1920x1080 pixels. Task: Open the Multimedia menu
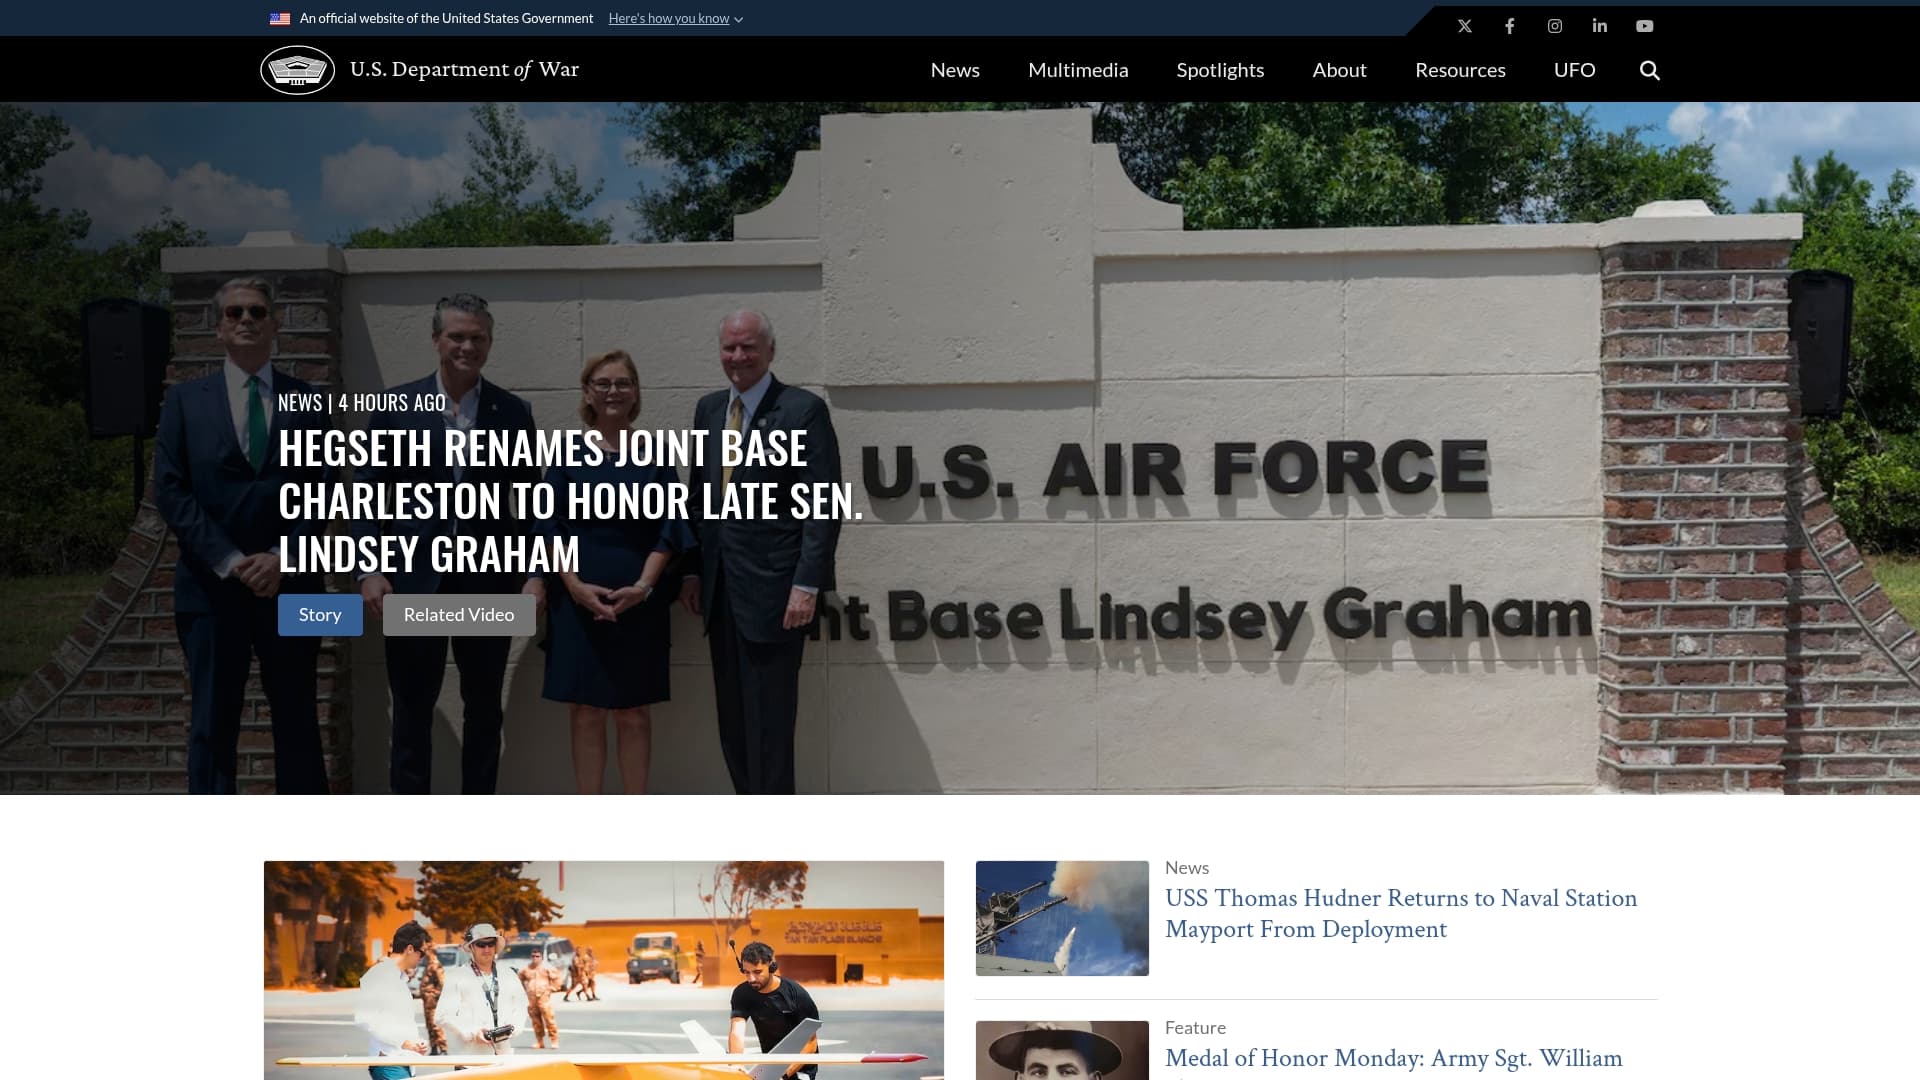coord(1078,70)
